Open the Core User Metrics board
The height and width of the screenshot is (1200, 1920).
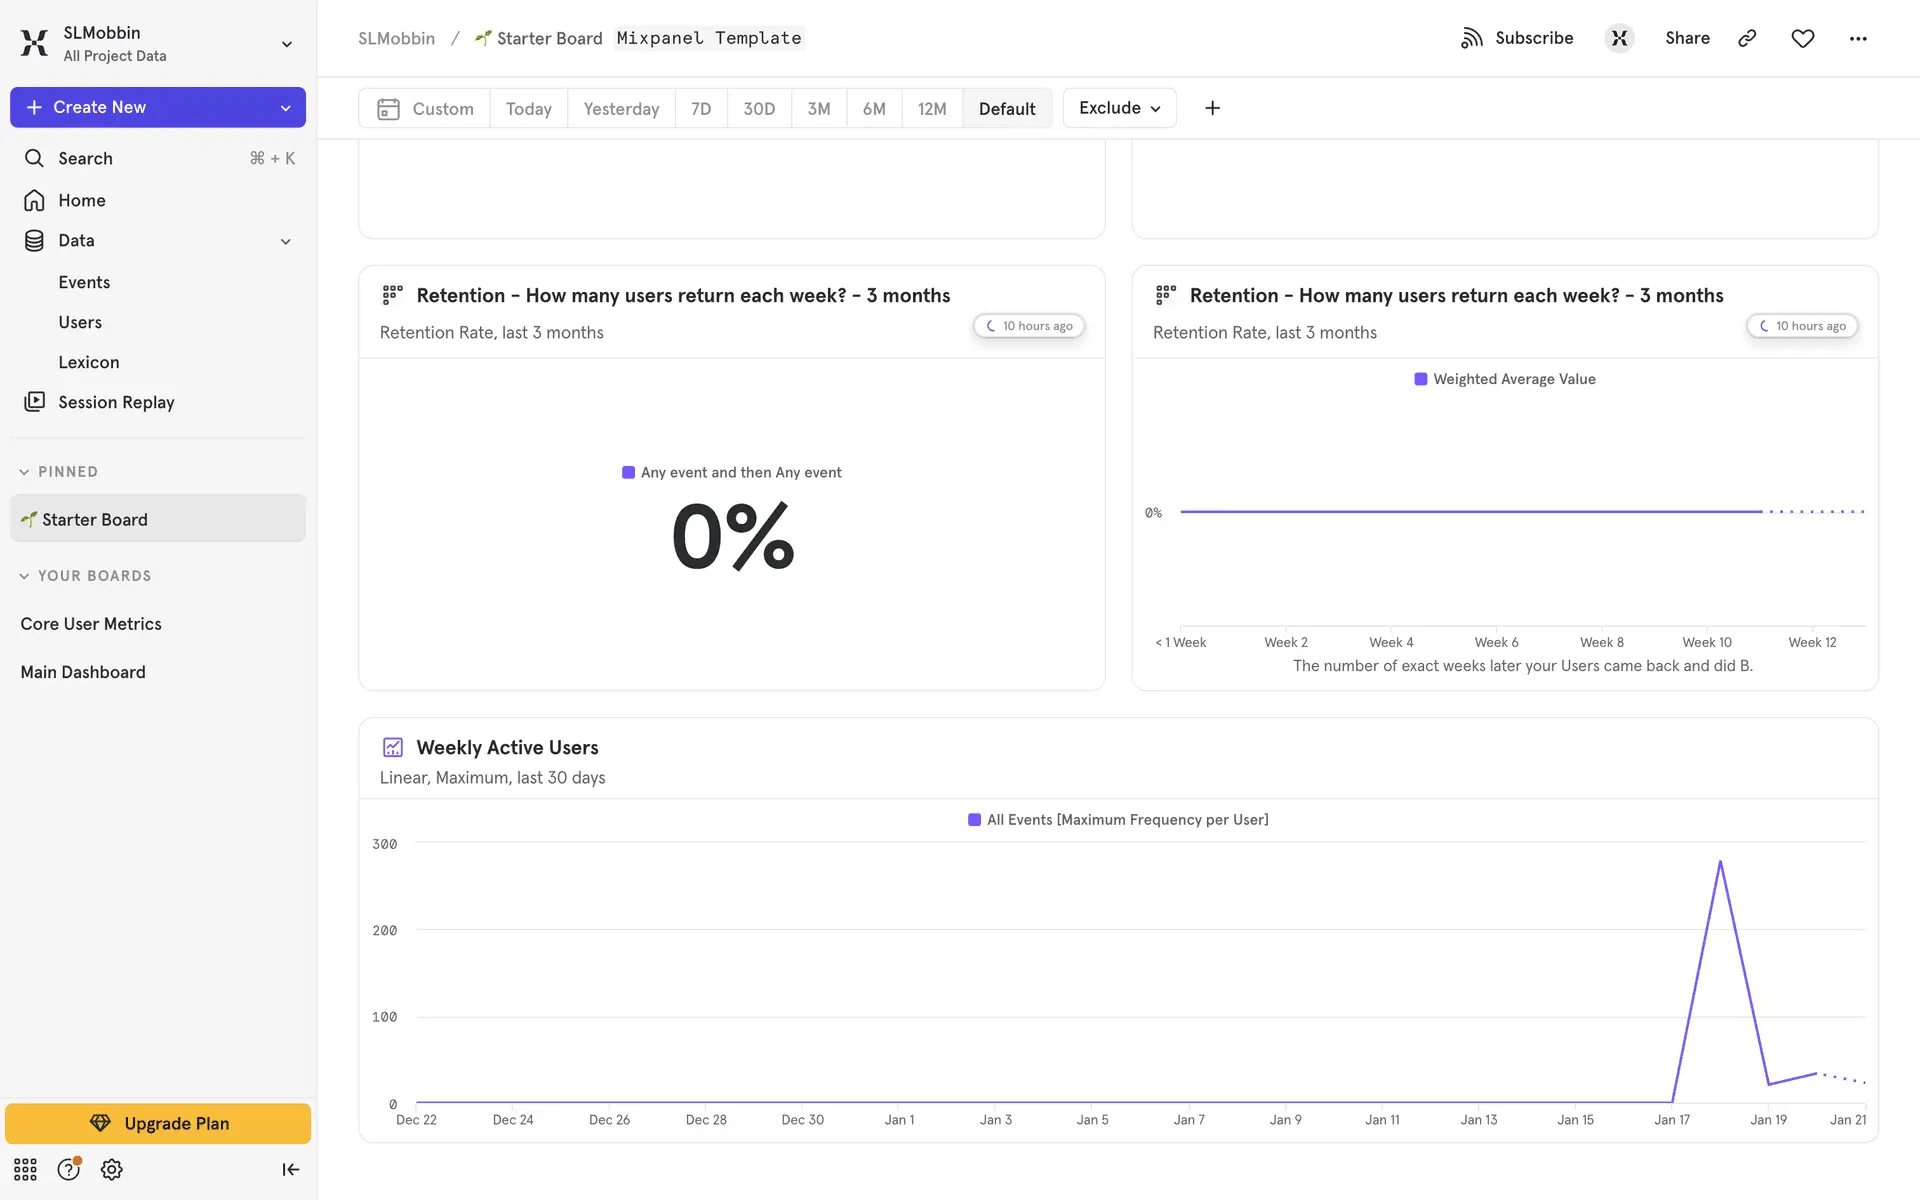[x=91, y=624]
